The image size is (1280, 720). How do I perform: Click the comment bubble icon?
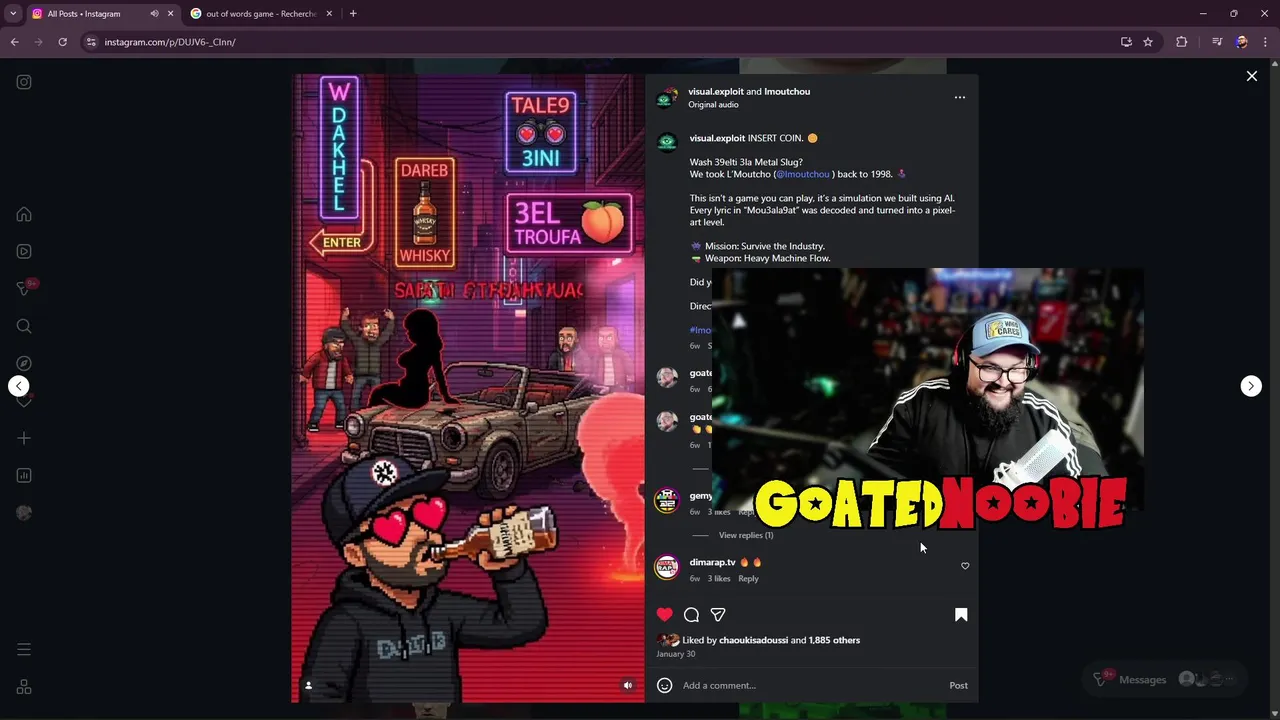pyautogui.click(x=691, y=614)
